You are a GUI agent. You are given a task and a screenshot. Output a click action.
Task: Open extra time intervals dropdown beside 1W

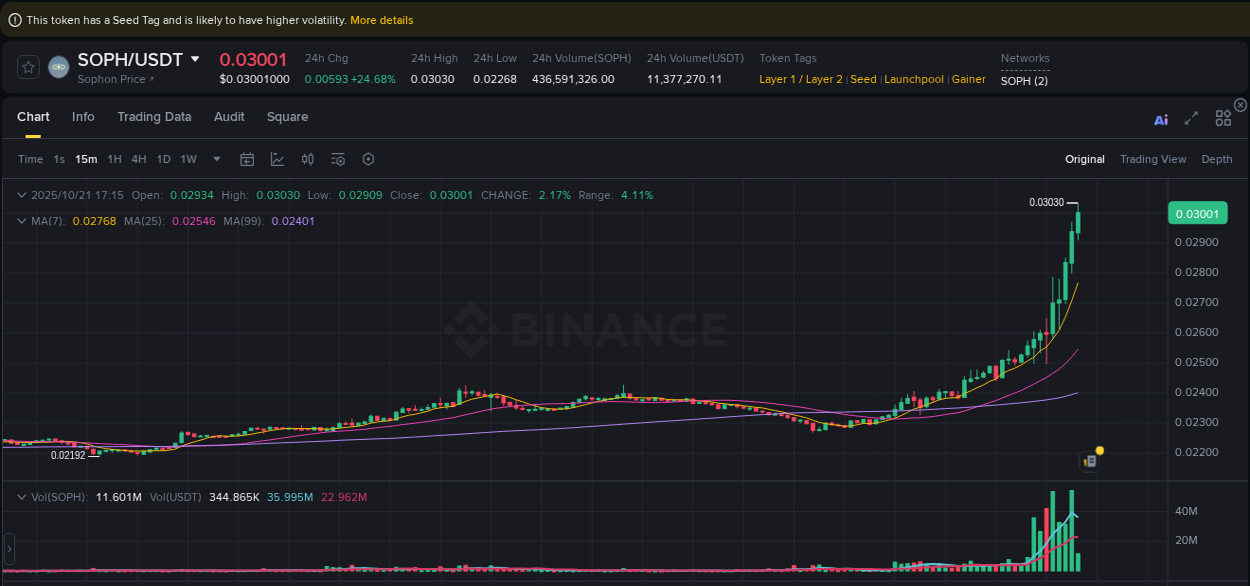pyautogui.click(x=216, y=159)
